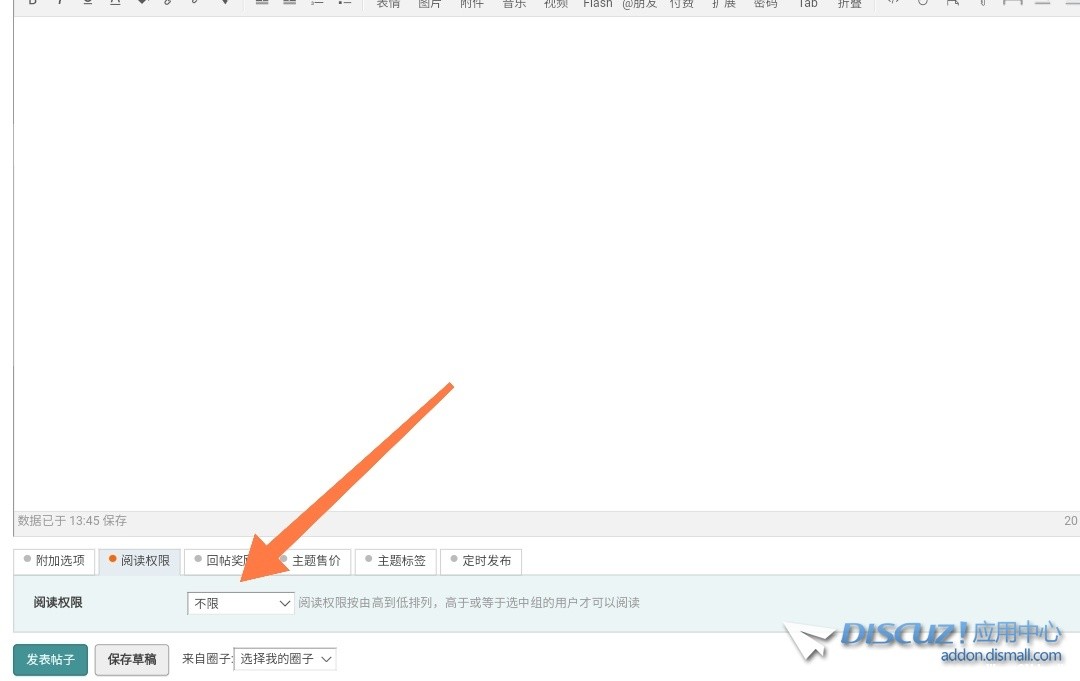The image size is (1080, 681).
Task: Switch to the 主题售价 tab
Action: (311, 561)
